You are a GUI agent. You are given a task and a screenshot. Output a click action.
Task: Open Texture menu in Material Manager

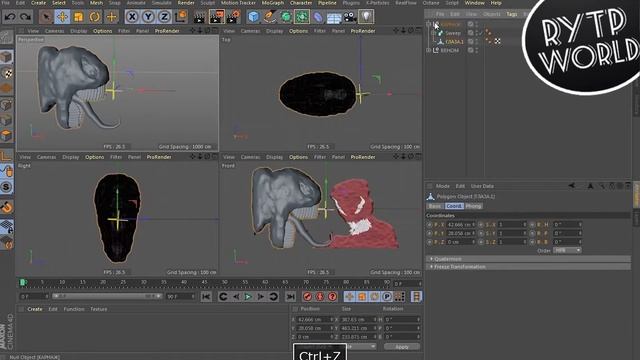99,309
